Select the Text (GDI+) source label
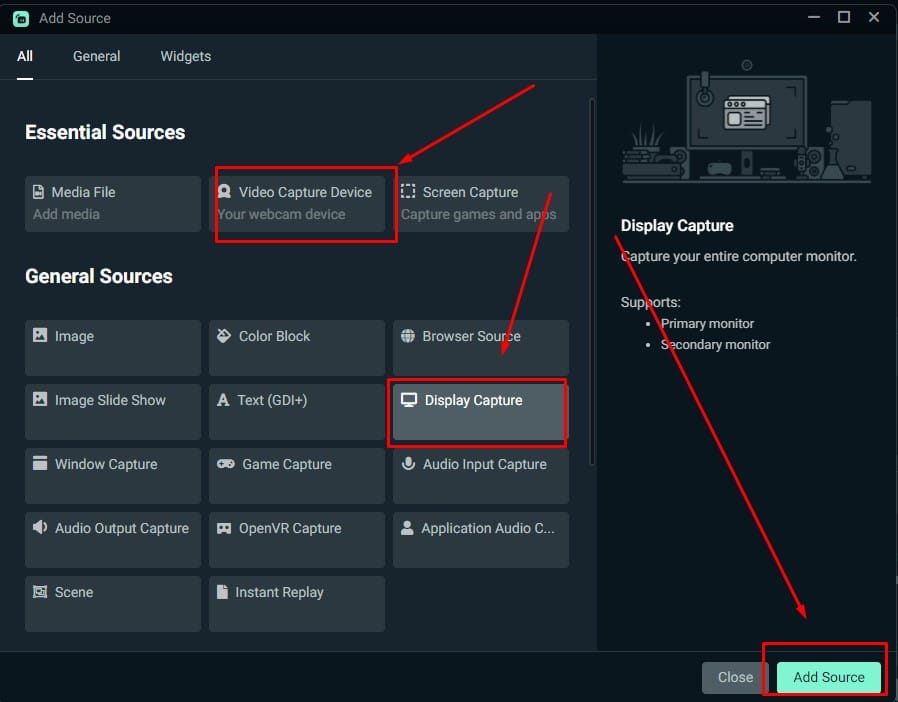Screen dimensions: 898x702 pyautogui.click(x=272, y=400)
